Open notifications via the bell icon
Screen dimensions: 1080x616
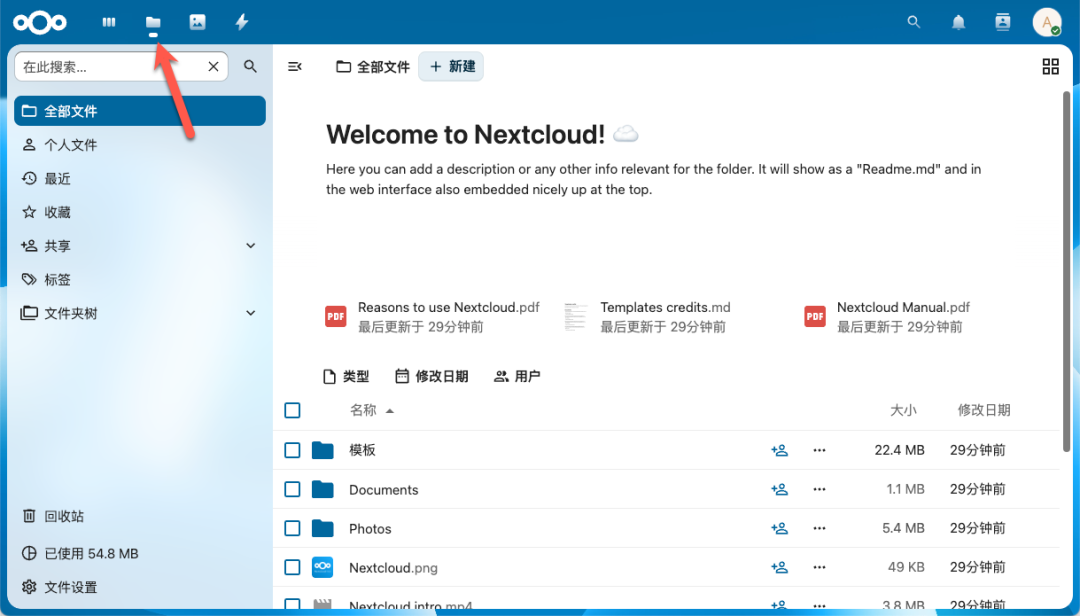(x=958, y=22)
